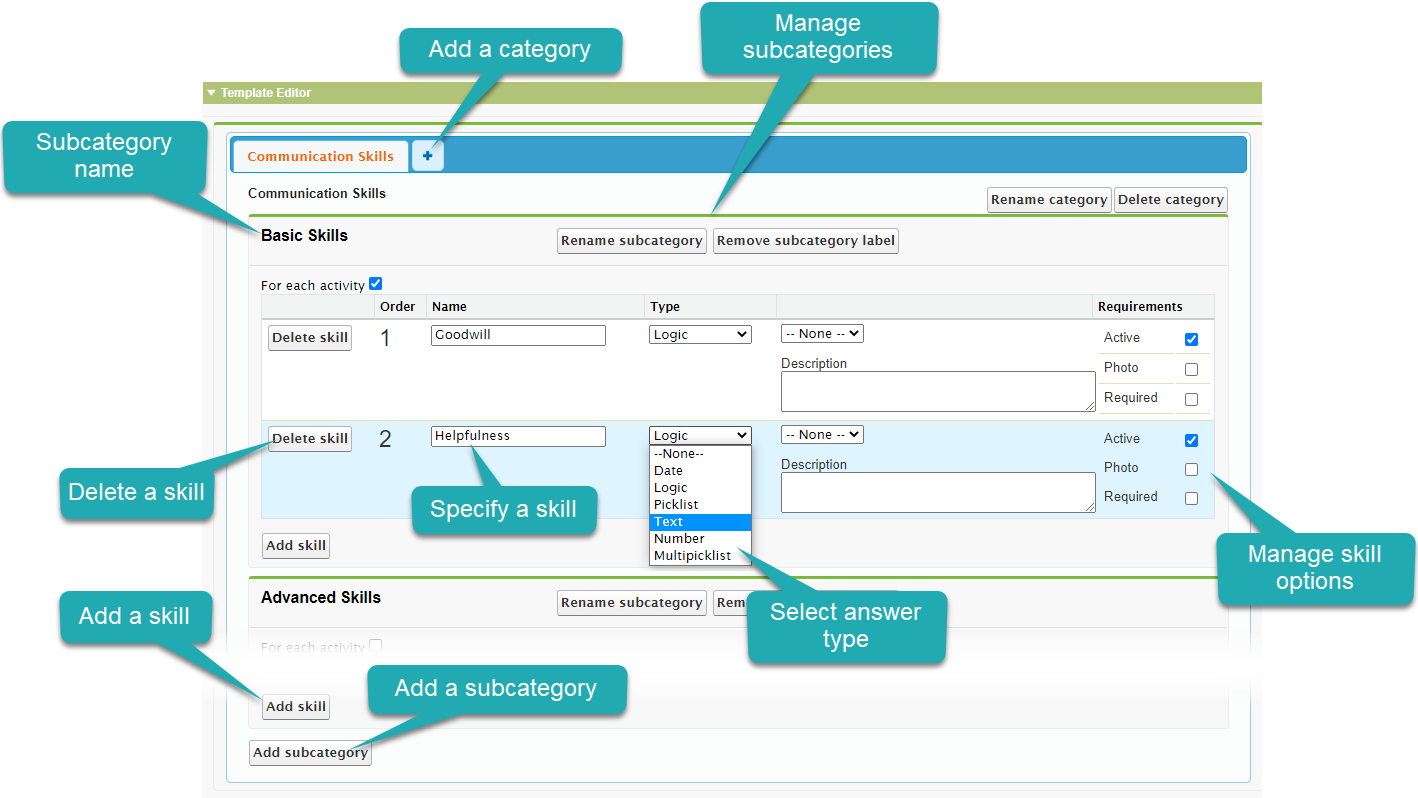The image size is (1418, 798).
Task: Click Delete category button
Action: 1170,200
